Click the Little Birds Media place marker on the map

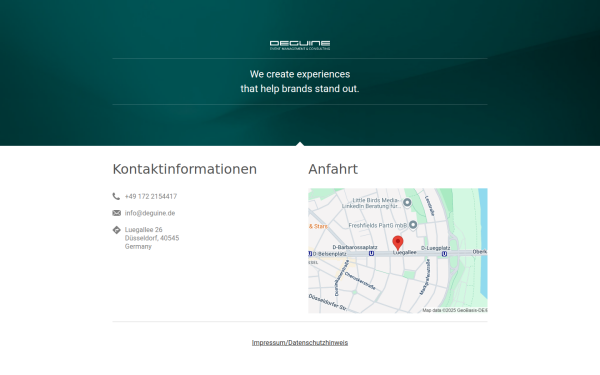point(407,202)
